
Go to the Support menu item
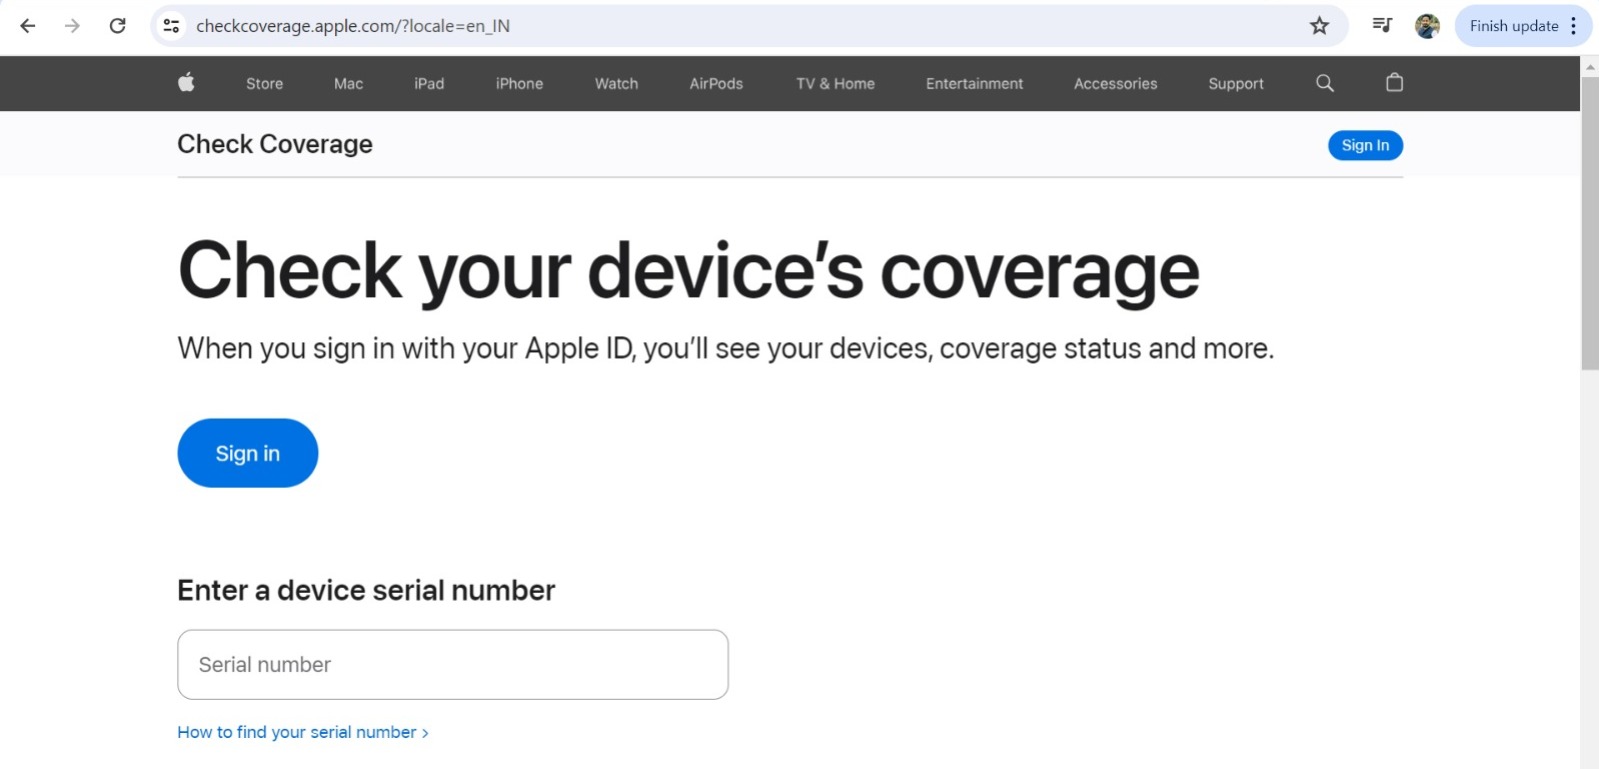[x=1235, y=84]
